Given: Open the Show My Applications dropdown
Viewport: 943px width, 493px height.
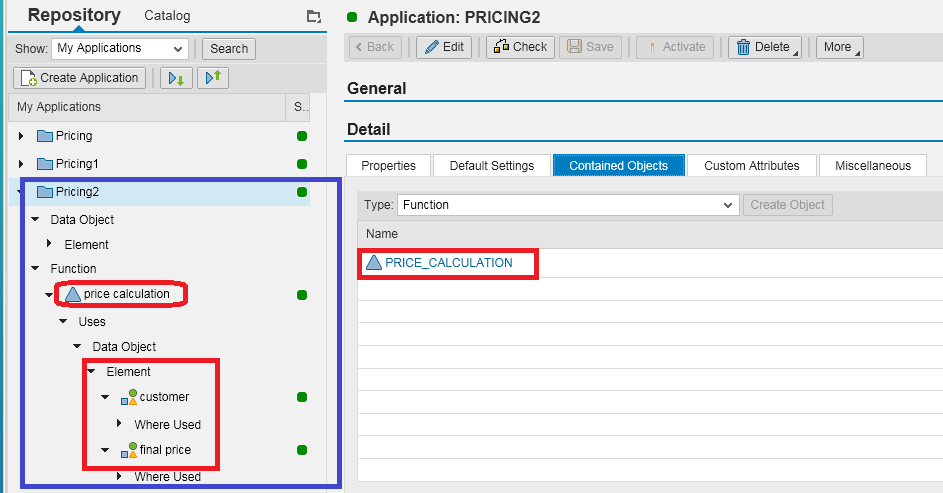Looking at the screenshot, I should 120,49.
